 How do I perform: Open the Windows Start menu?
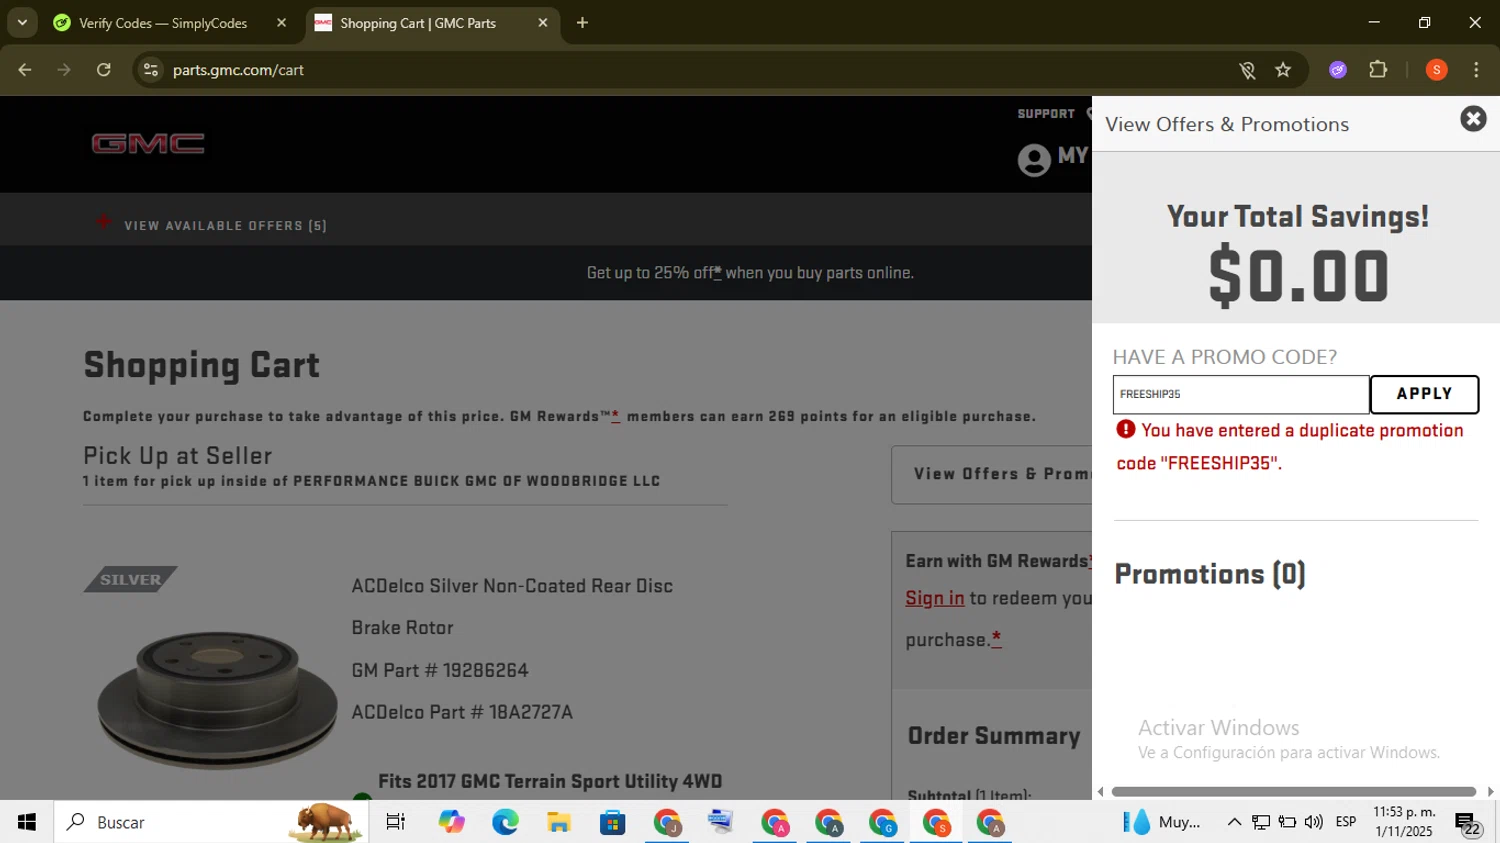click(27, 822)
